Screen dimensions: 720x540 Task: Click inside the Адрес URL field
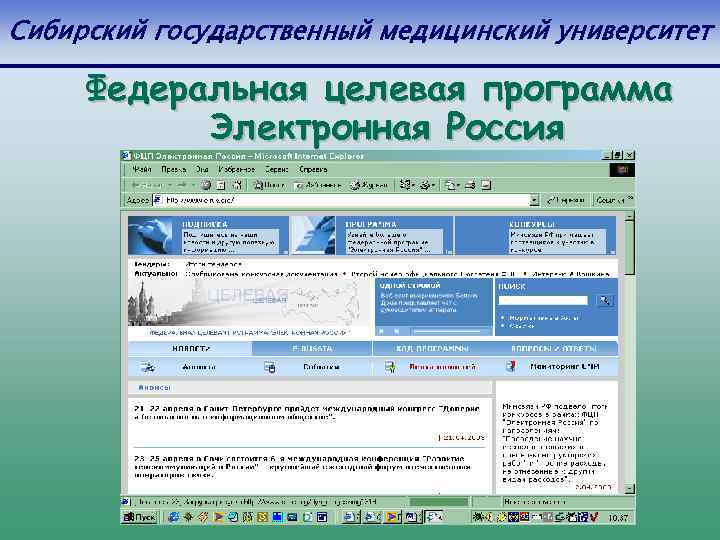(342, 200)
